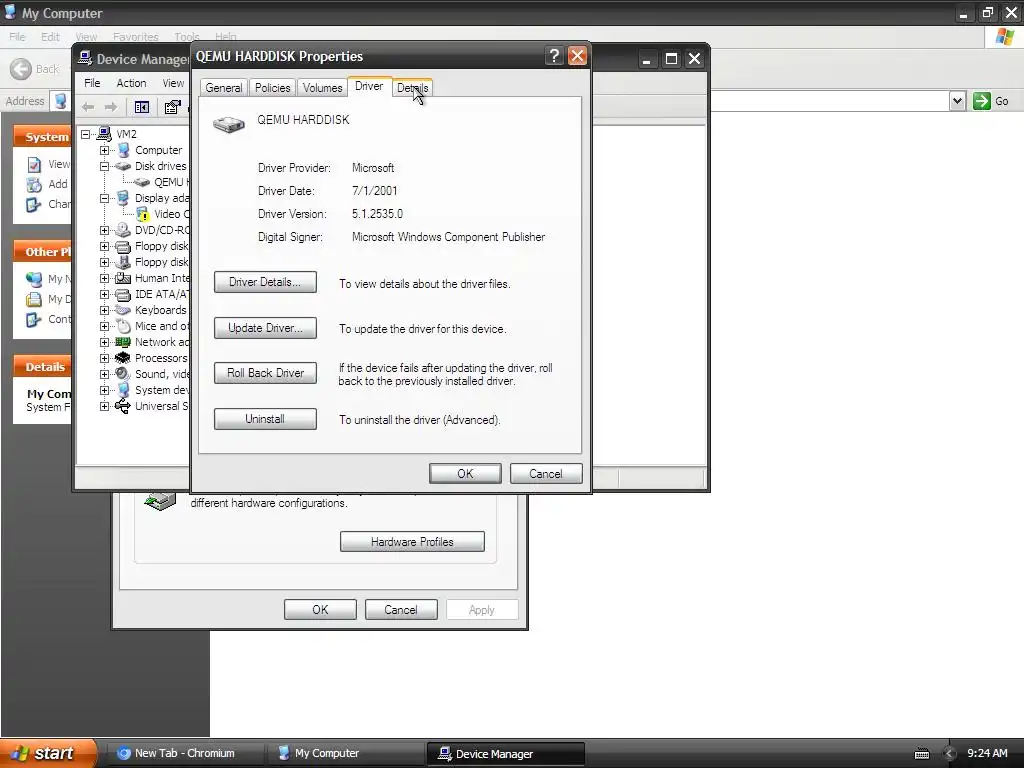
Task: Switch to the Volumes tab
Action: [323, 88]
